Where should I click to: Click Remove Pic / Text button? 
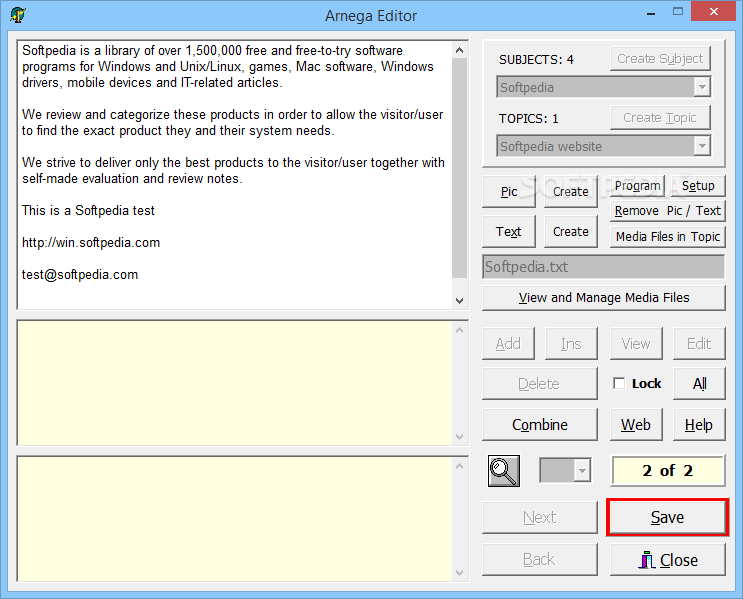pyautogui.click(x=668, y=210)
